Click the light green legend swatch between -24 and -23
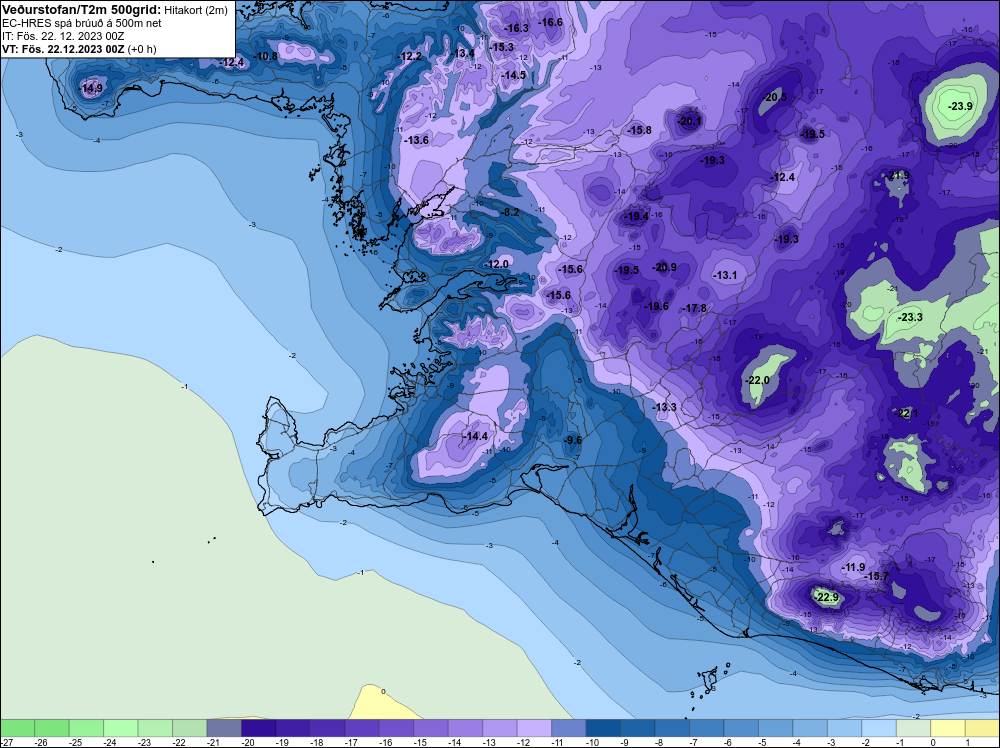This screenshot has width=1000, height=748. (121, 728)
